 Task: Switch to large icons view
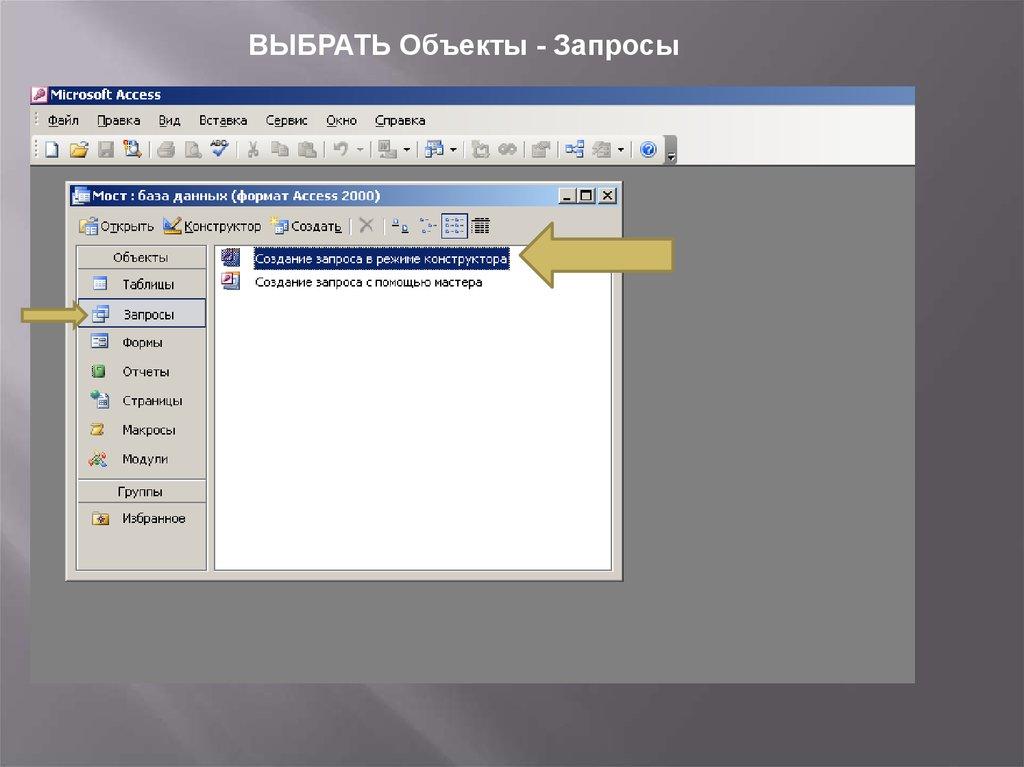(x=399, y=226)
